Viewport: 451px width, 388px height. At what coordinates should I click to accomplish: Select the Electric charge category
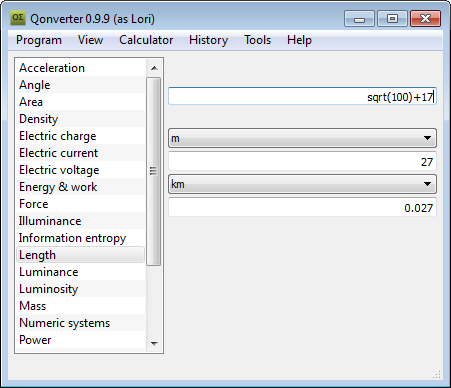[81, 136]
